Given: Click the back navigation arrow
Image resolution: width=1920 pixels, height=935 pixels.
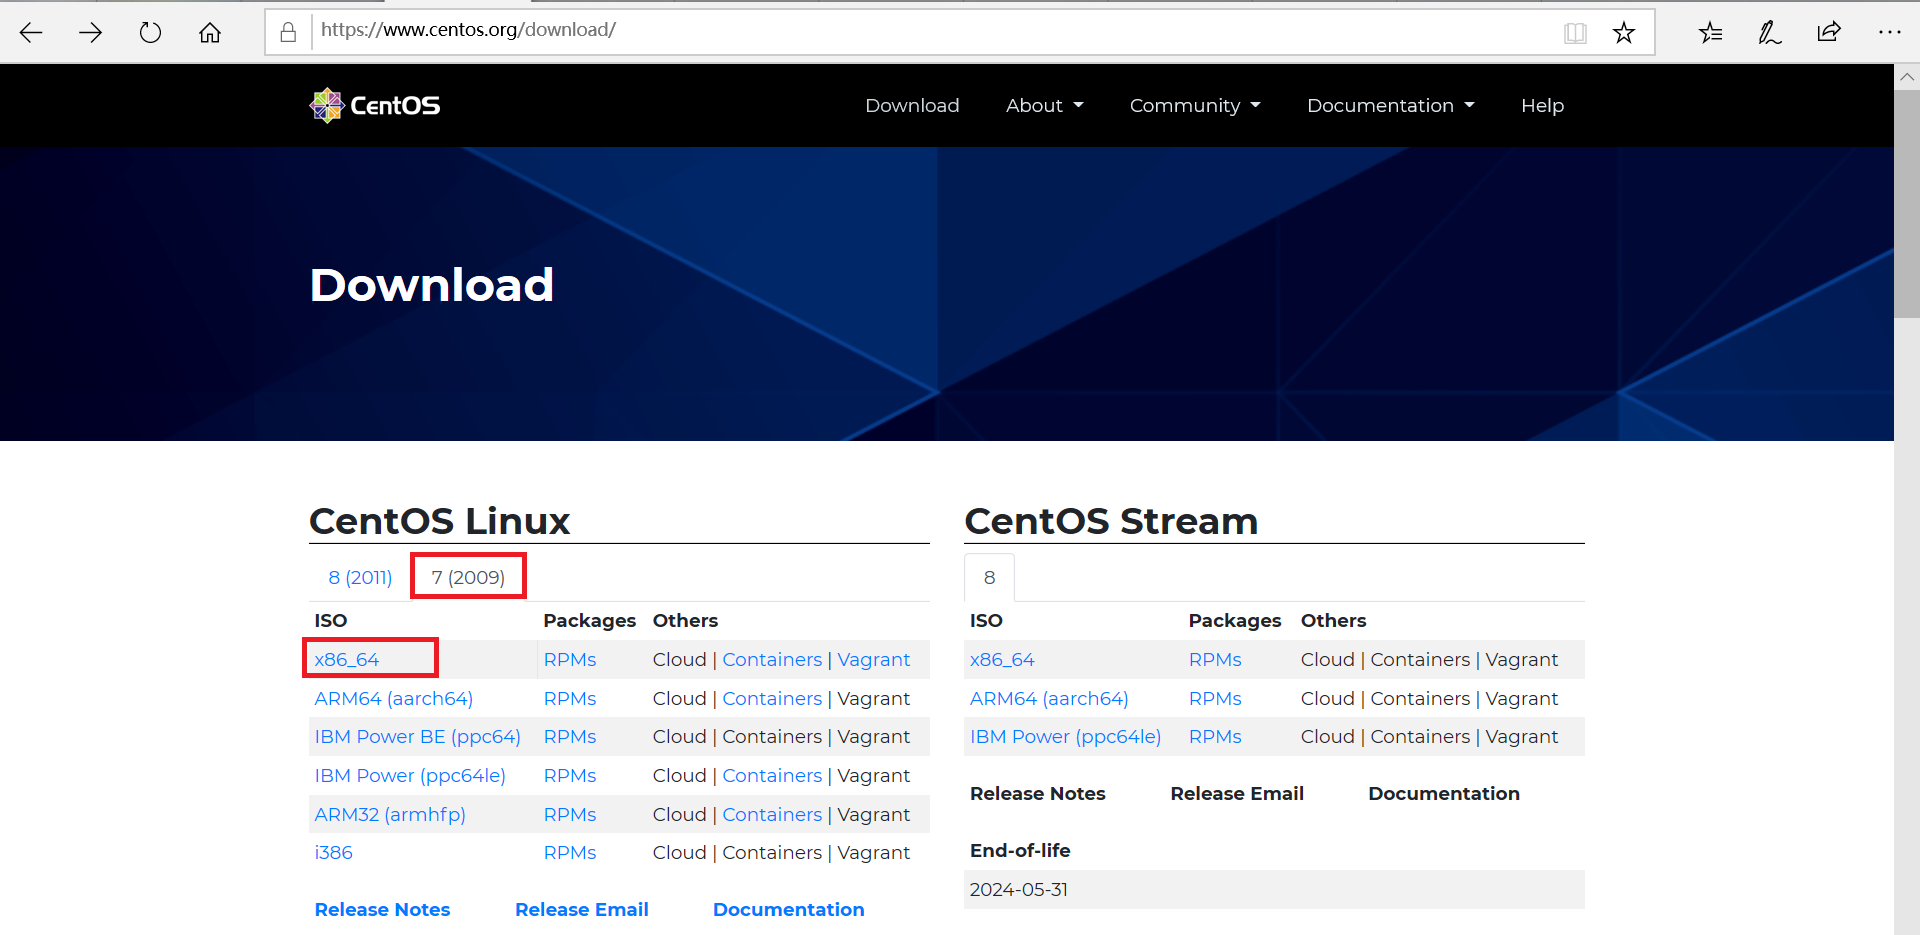Looking at the screenshot, I should tap(31, 31).
